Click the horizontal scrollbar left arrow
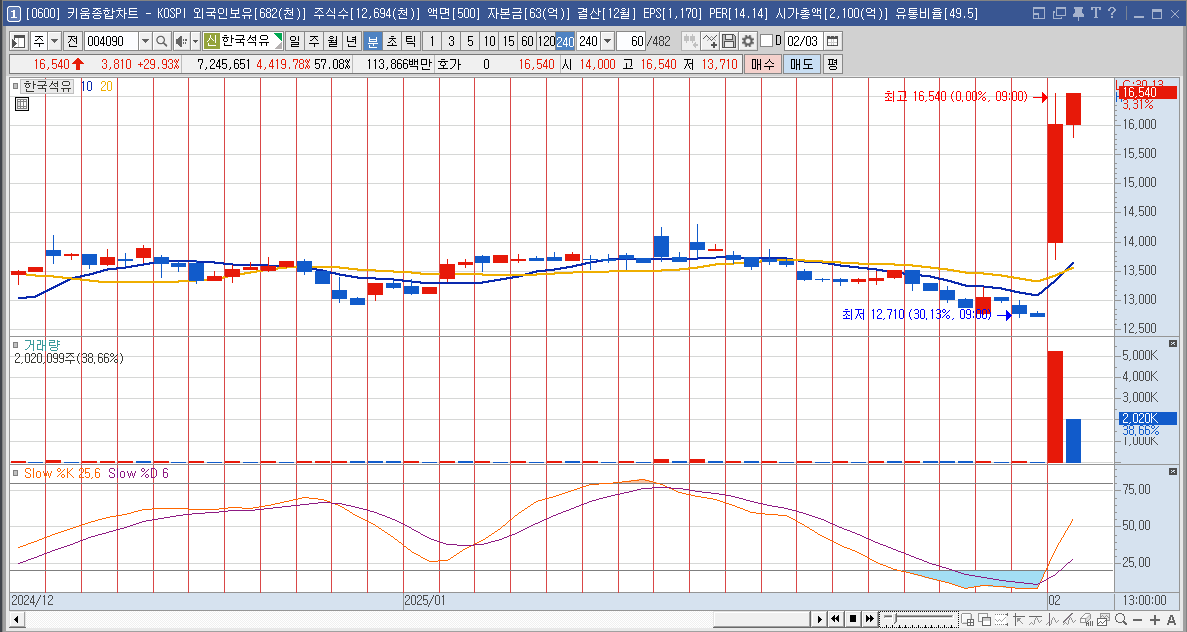 [x=15, y=619]
